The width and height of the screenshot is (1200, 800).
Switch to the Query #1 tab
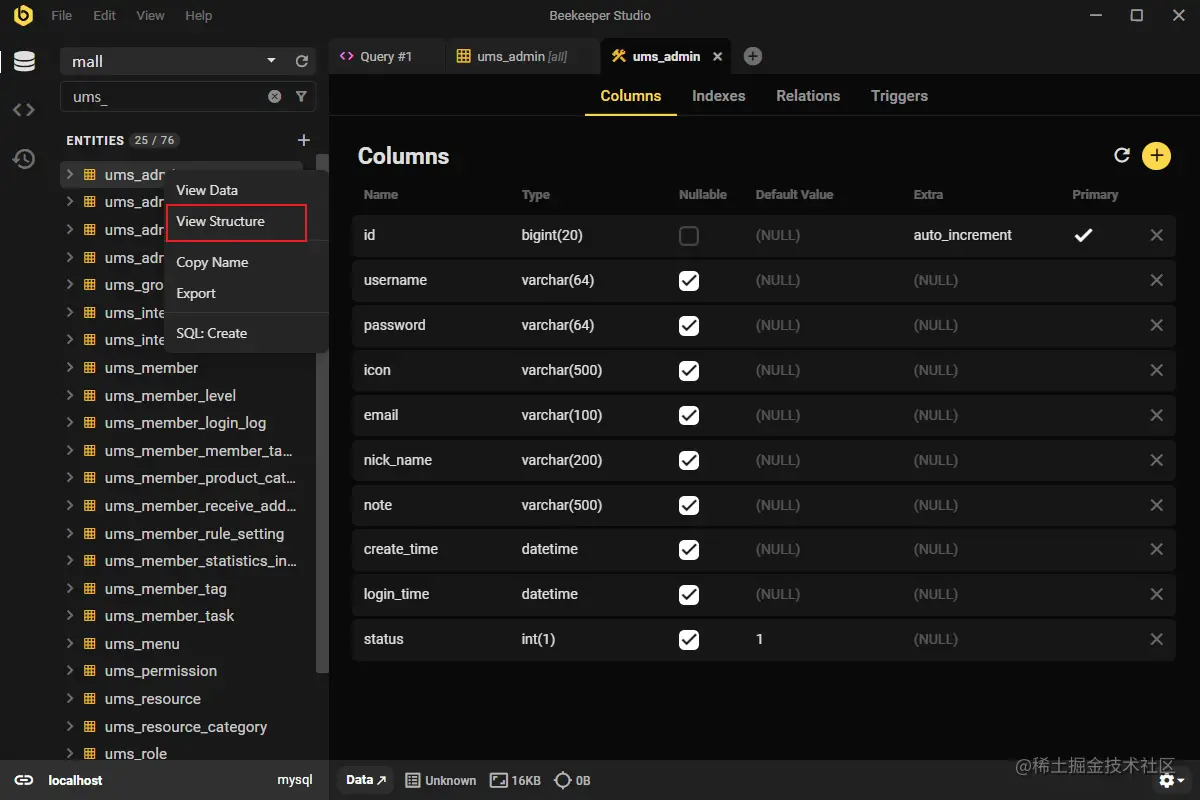386,56
